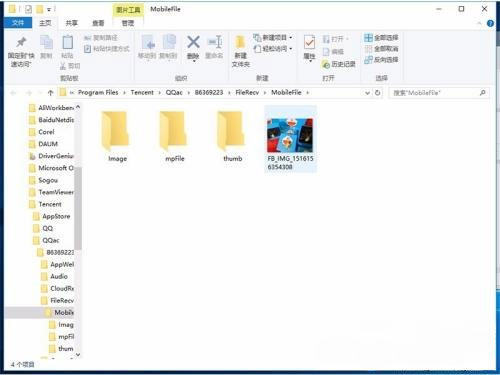Click the Help question mark icon
500x375 pixels.
[490, 23]
